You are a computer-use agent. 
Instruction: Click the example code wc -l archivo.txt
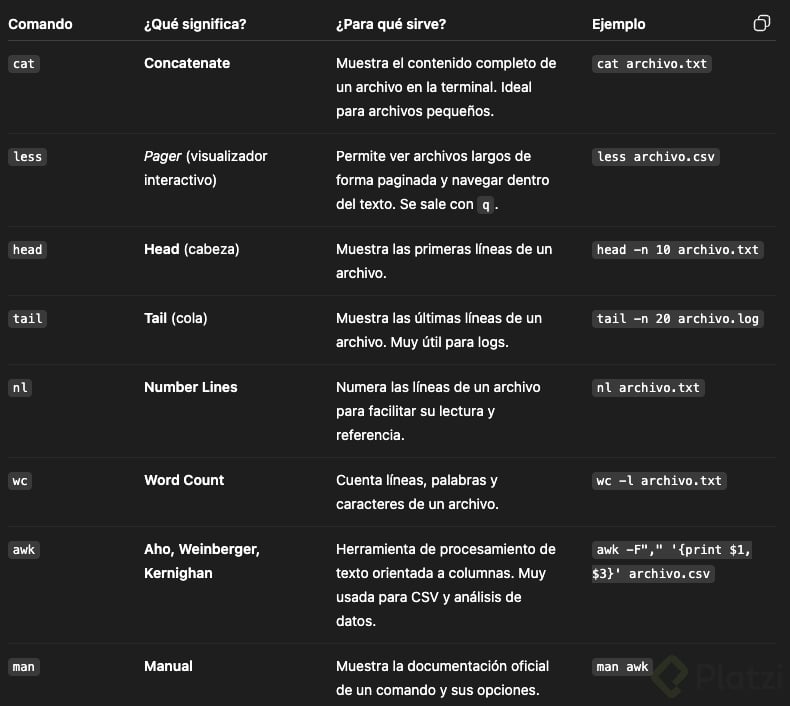(658, 481)
